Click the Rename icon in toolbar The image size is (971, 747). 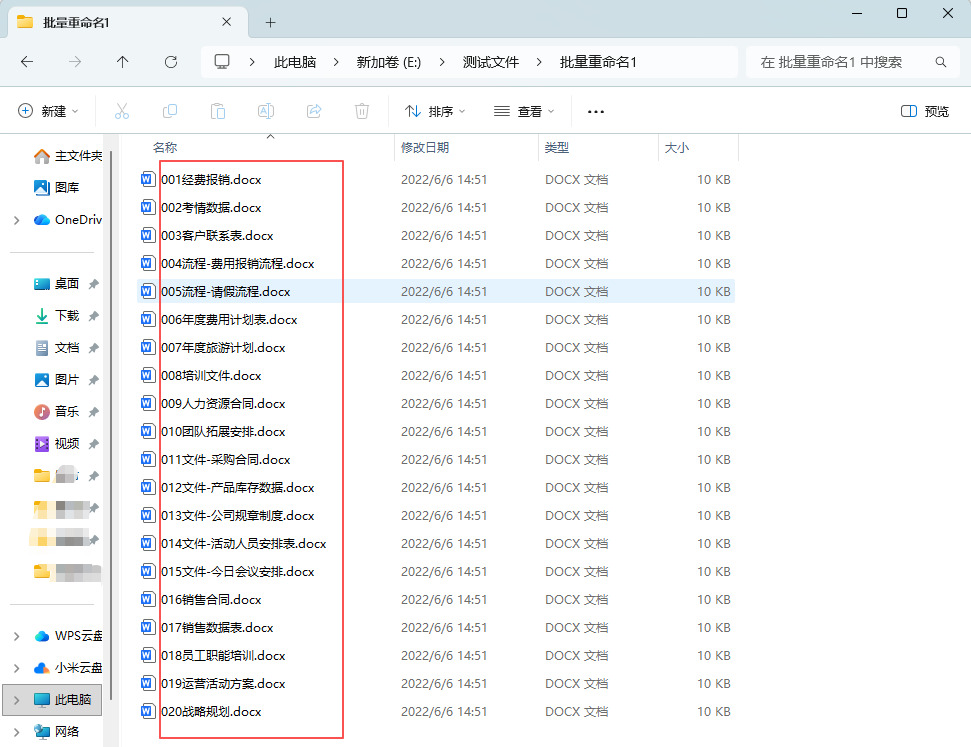pos(266,111)
